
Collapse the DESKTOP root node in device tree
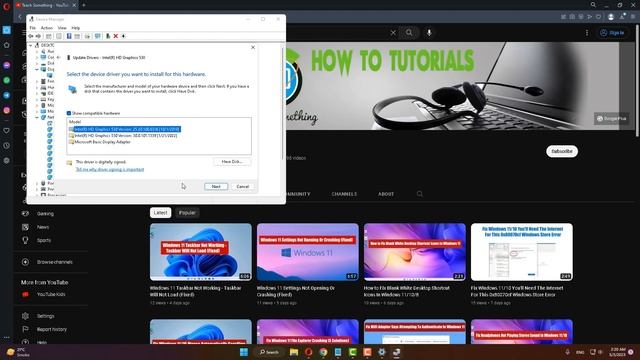[31, 45]
